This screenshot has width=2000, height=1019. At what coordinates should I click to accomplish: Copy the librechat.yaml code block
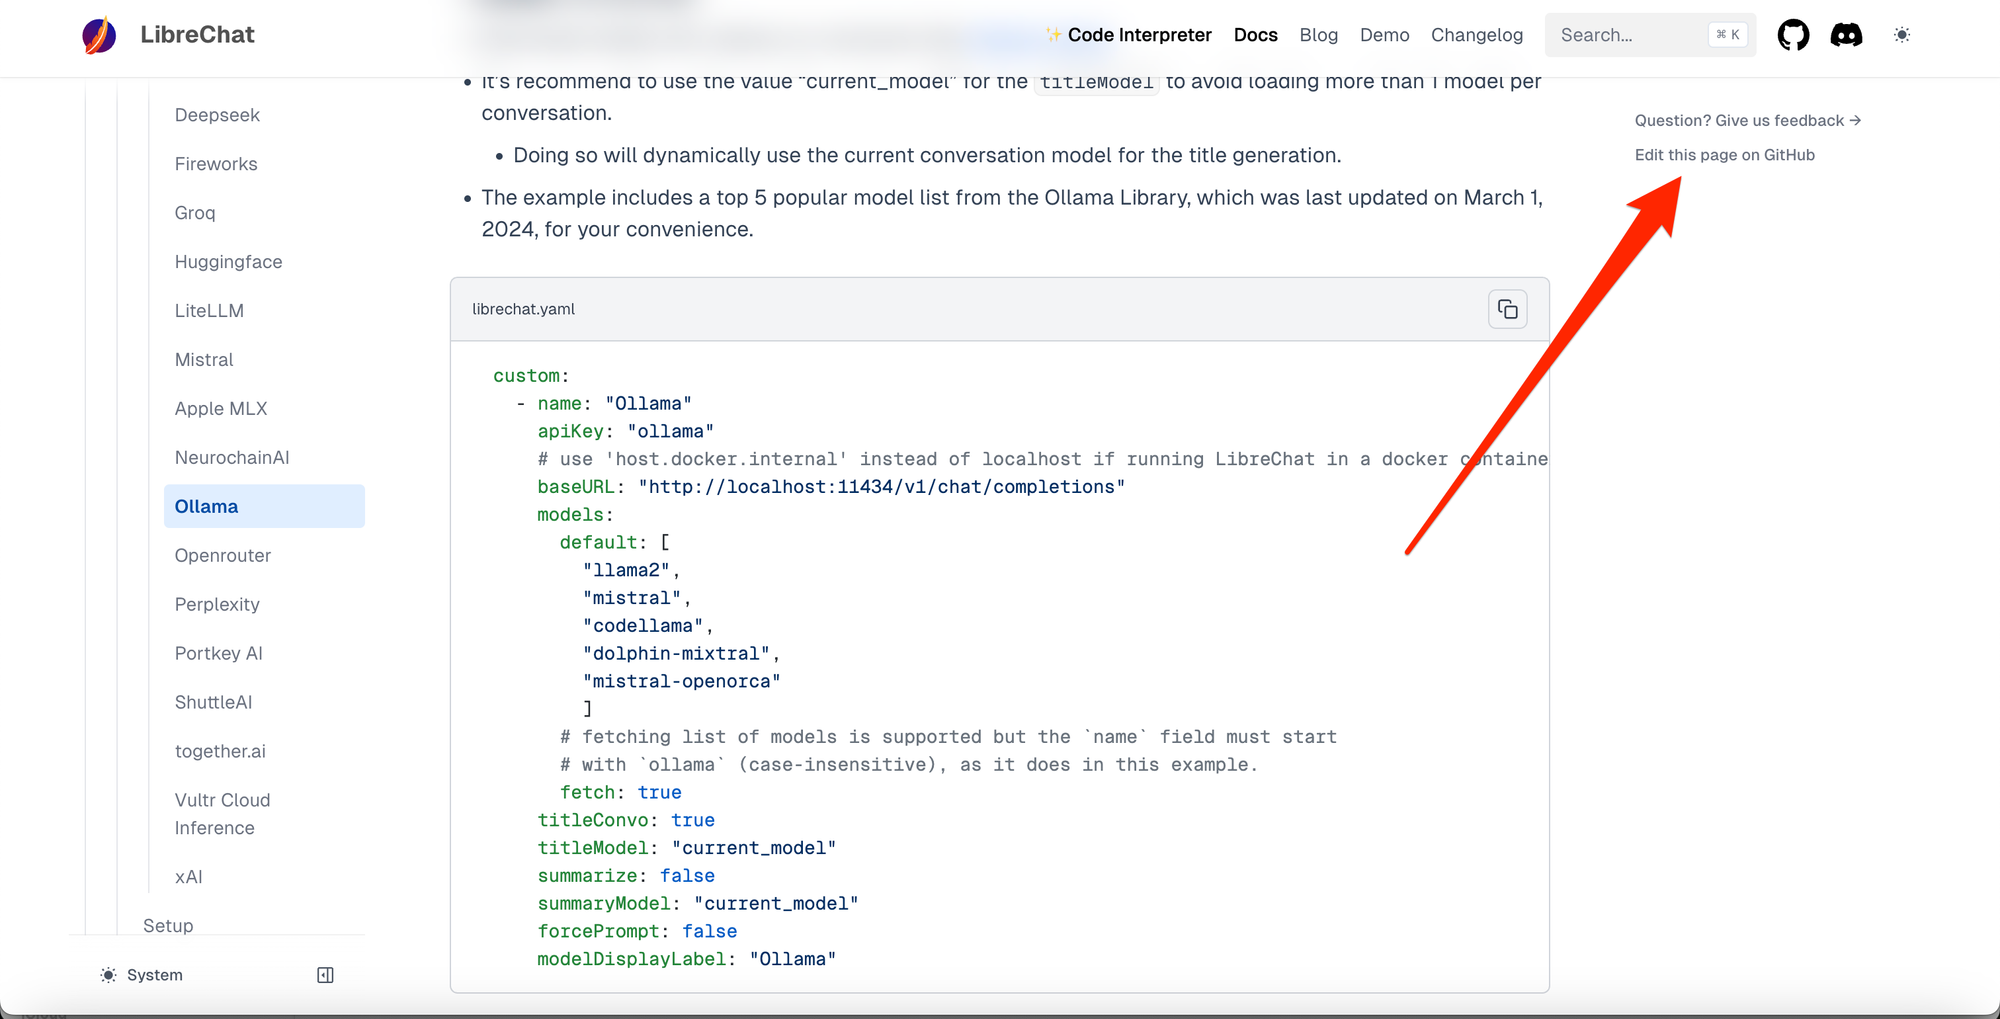[1507, 309]
